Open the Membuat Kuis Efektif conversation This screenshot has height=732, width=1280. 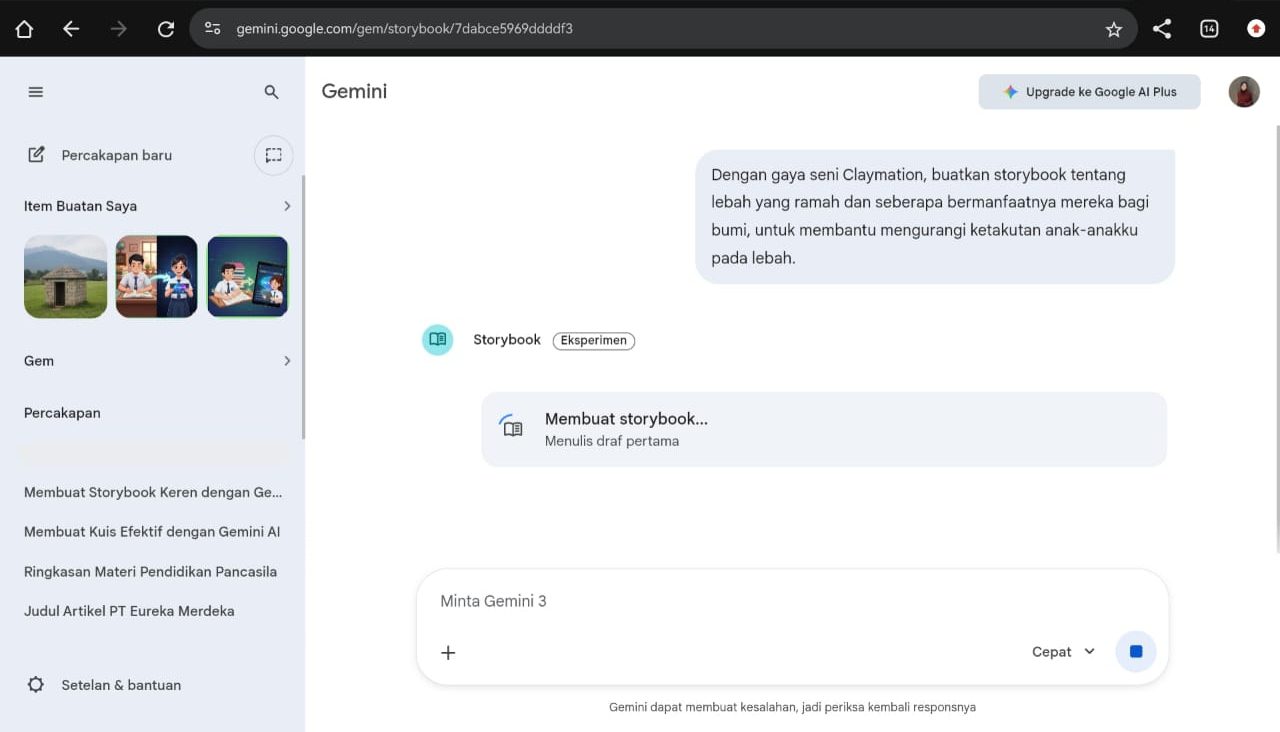(x=152, y=532)
